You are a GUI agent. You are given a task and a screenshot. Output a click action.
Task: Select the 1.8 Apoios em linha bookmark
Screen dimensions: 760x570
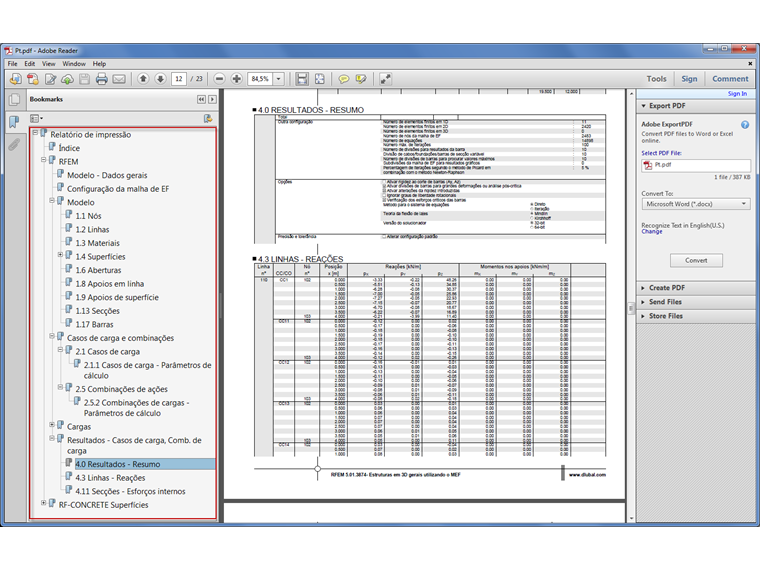(x=110, y=284)
